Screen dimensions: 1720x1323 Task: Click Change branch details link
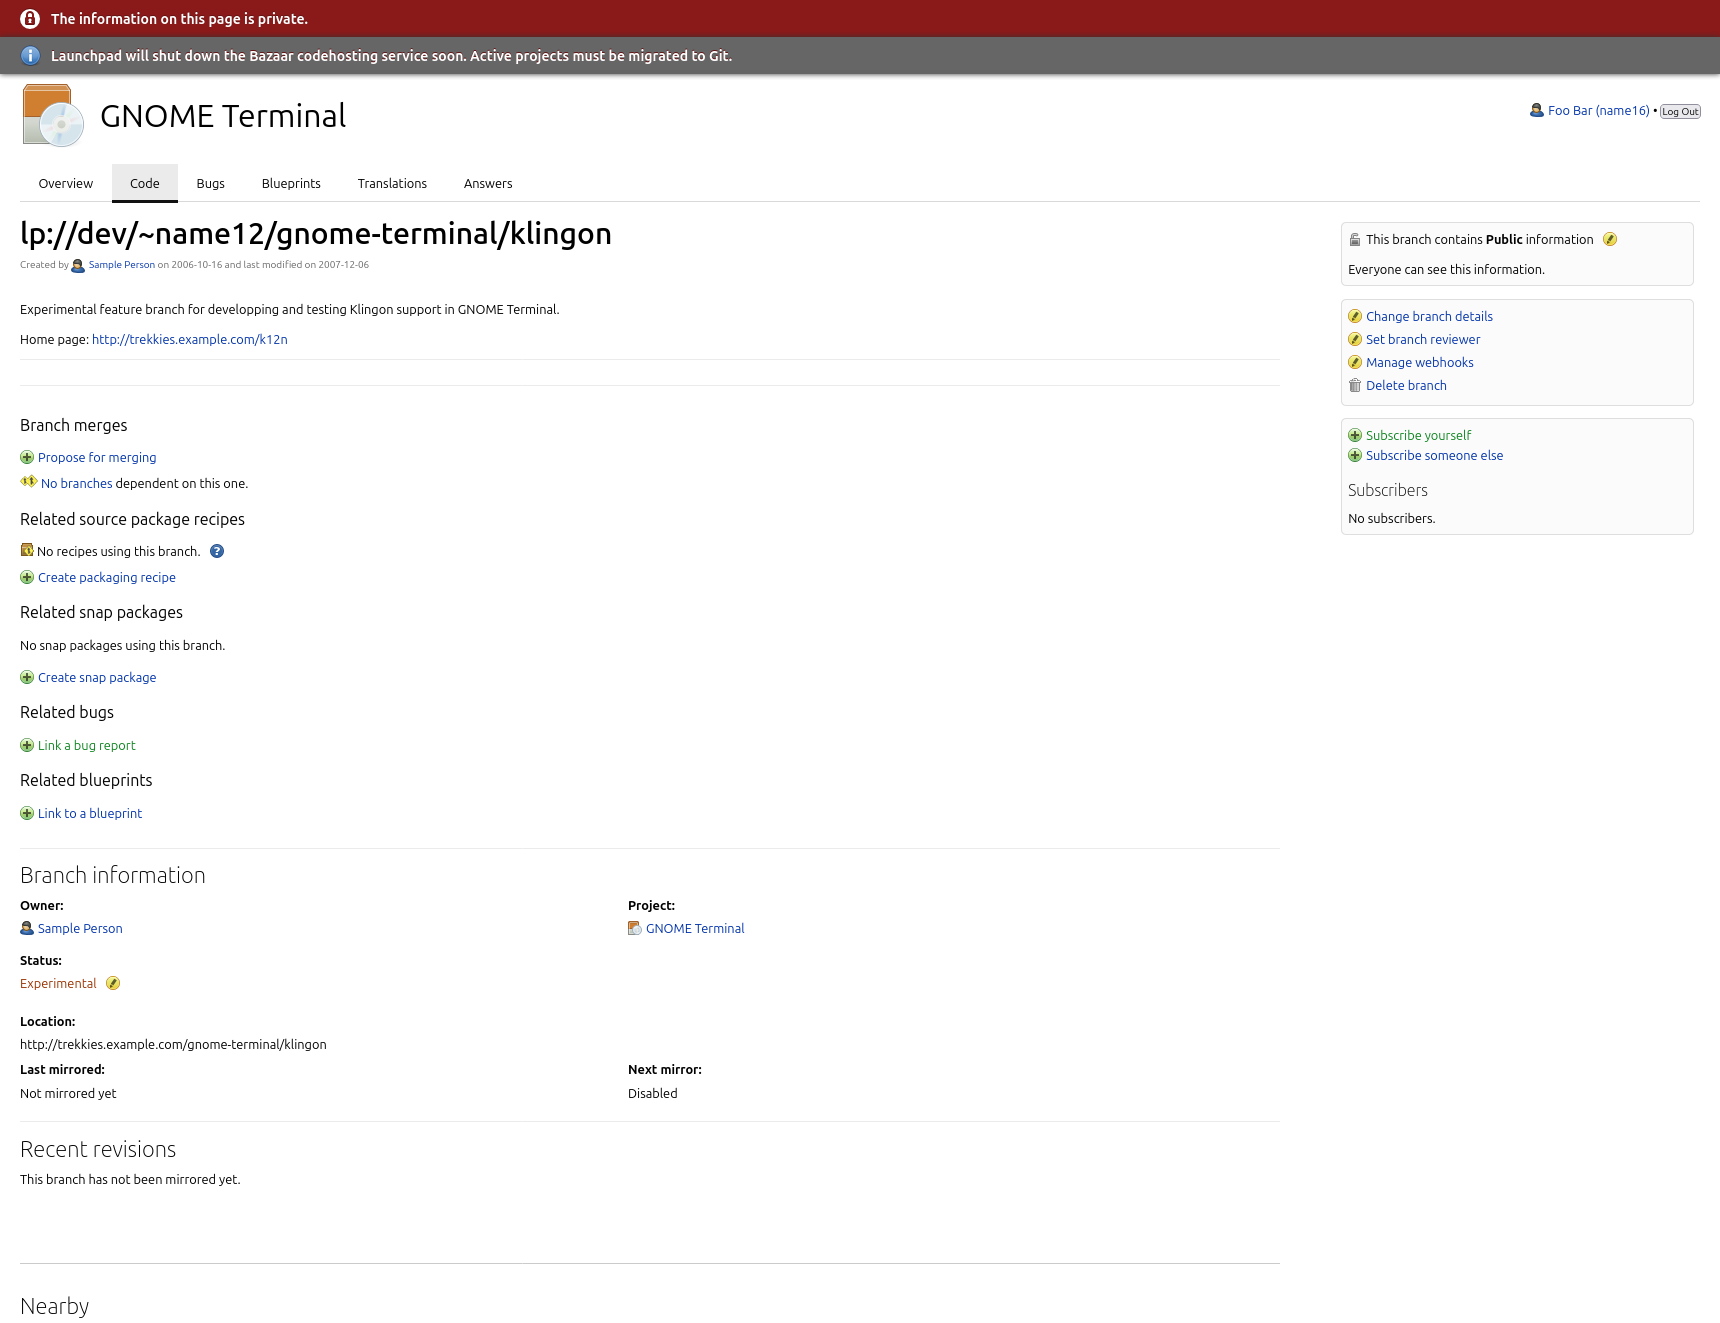coord(1429,317)
